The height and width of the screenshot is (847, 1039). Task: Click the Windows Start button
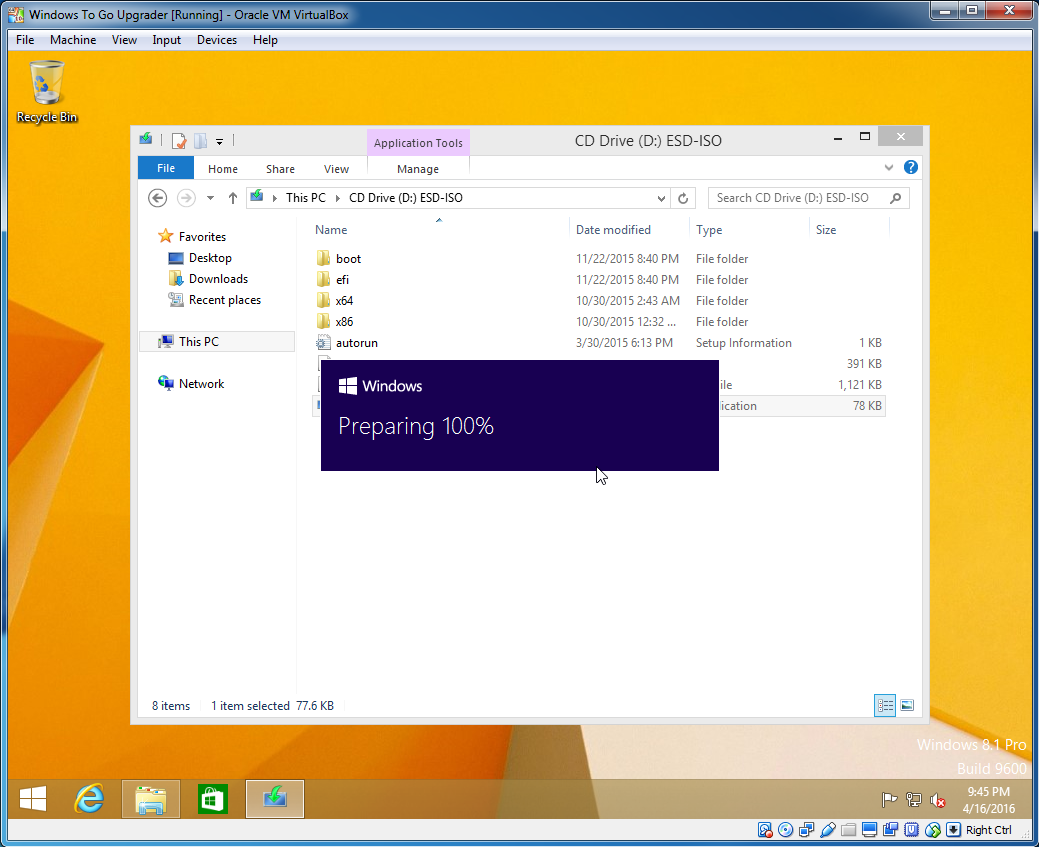[32, 799]
